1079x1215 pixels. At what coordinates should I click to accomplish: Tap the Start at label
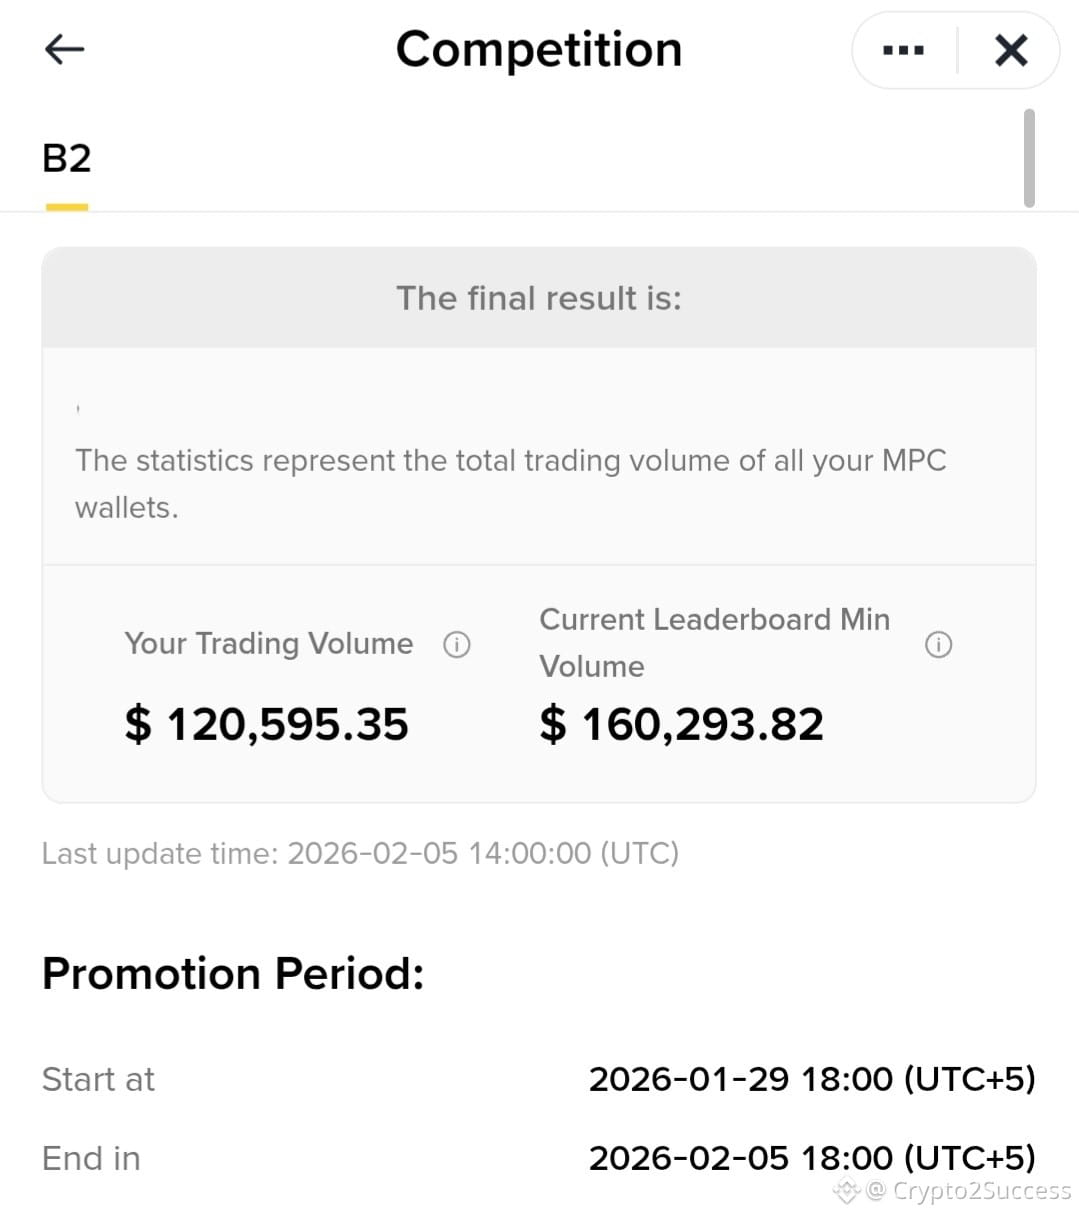click(98, 1079)
